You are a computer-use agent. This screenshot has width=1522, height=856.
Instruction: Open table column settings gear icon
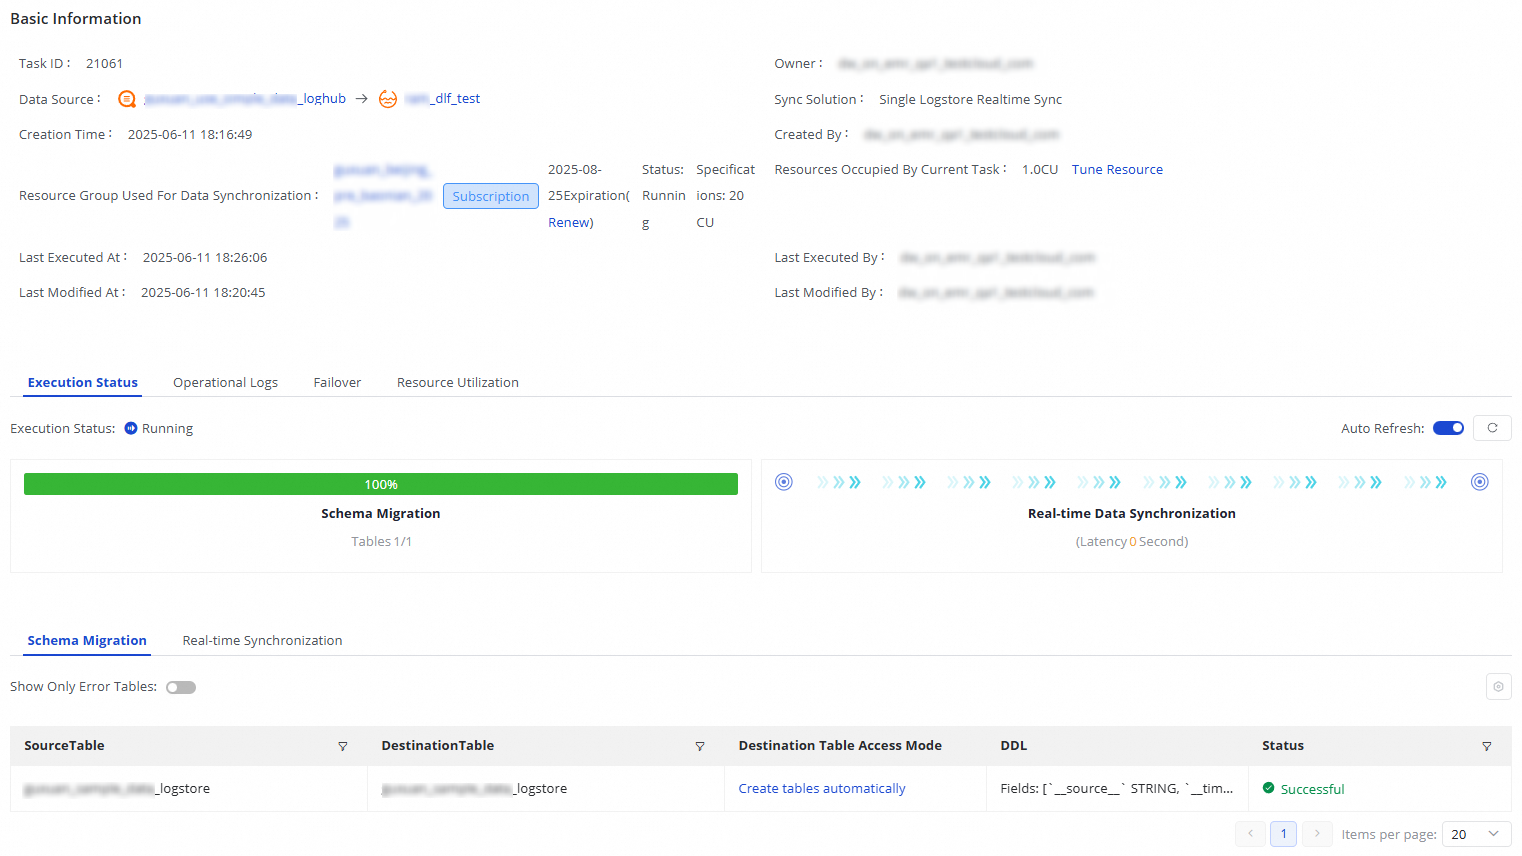(x=1498, y=686)
